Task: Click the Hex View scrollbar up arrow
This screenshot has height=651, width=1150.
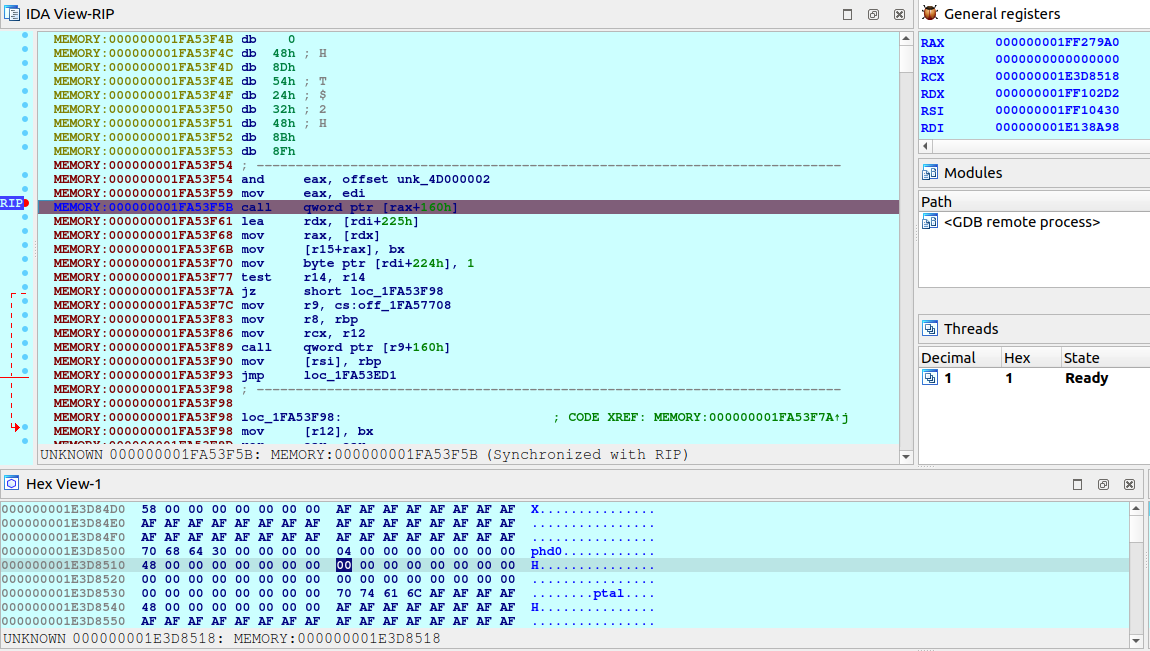Action: tap(1136, 509)
